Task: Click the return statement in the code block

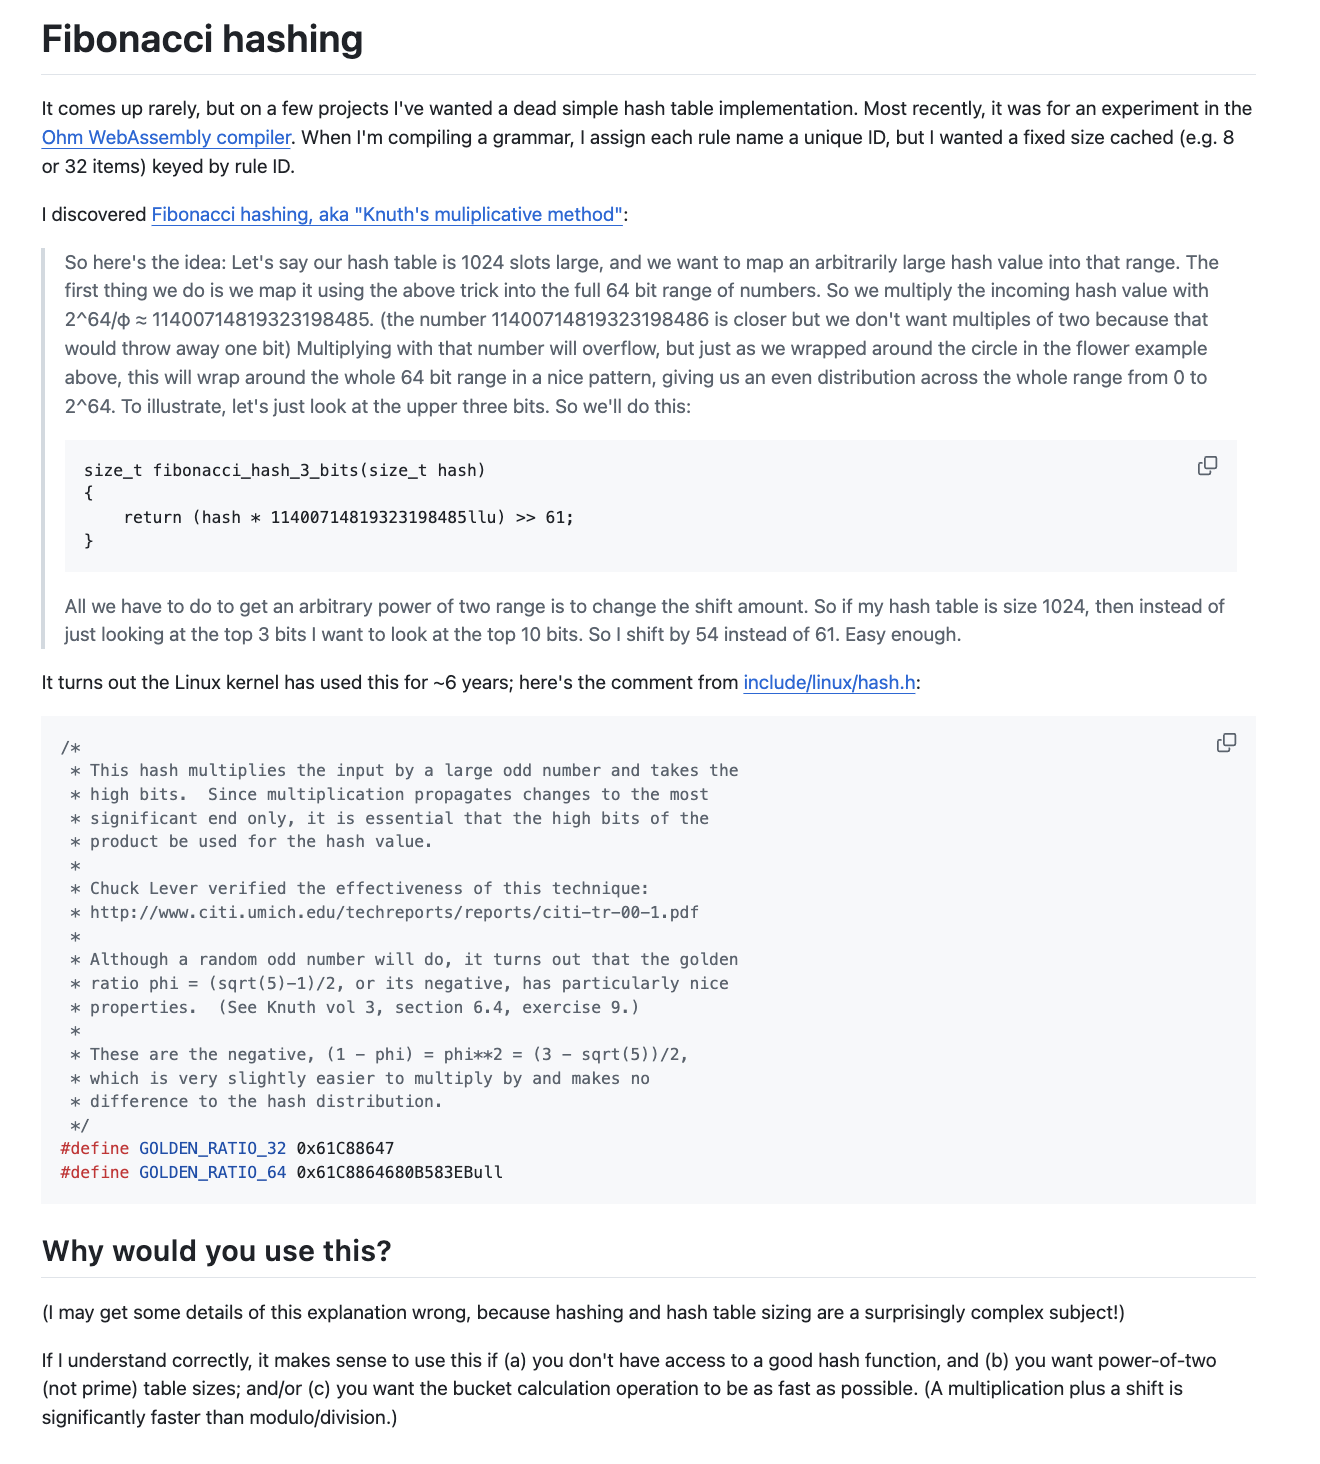Action: pyautogui.click(x=348, y=518)
